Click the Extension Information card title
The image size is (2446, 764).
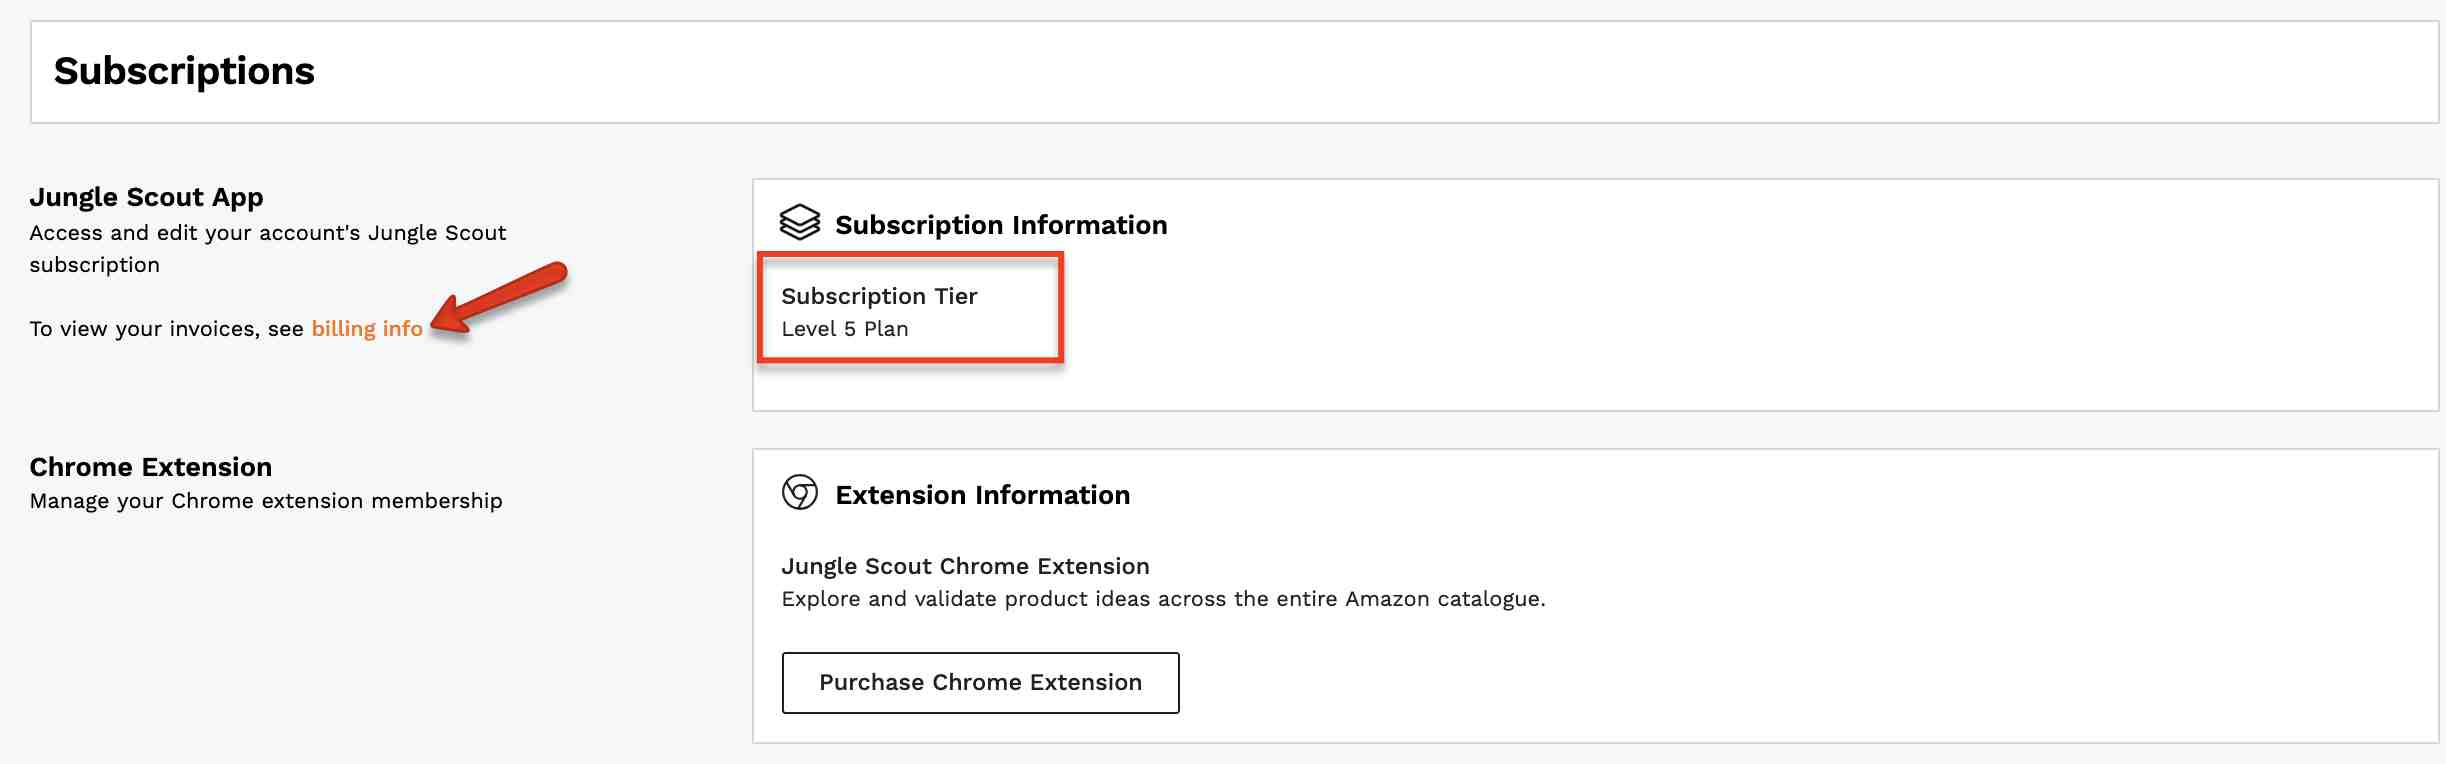pos(982,495)
